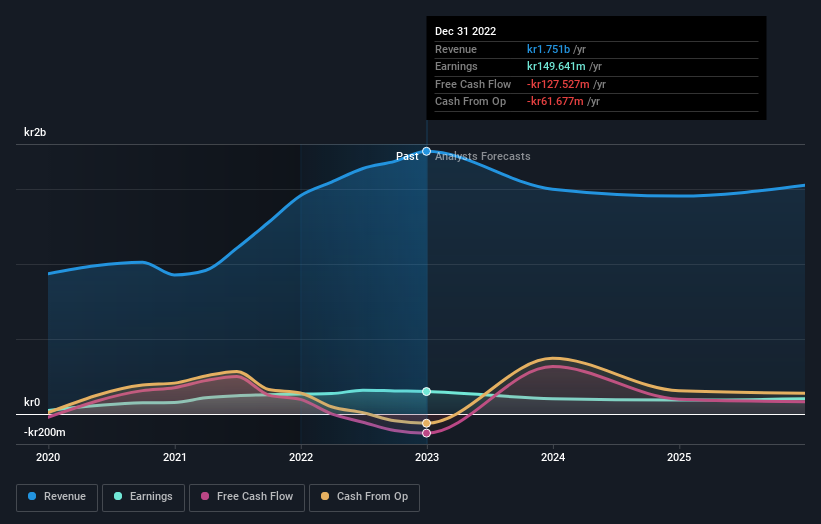Click the 2024 x-axis label

pos(553,458)
